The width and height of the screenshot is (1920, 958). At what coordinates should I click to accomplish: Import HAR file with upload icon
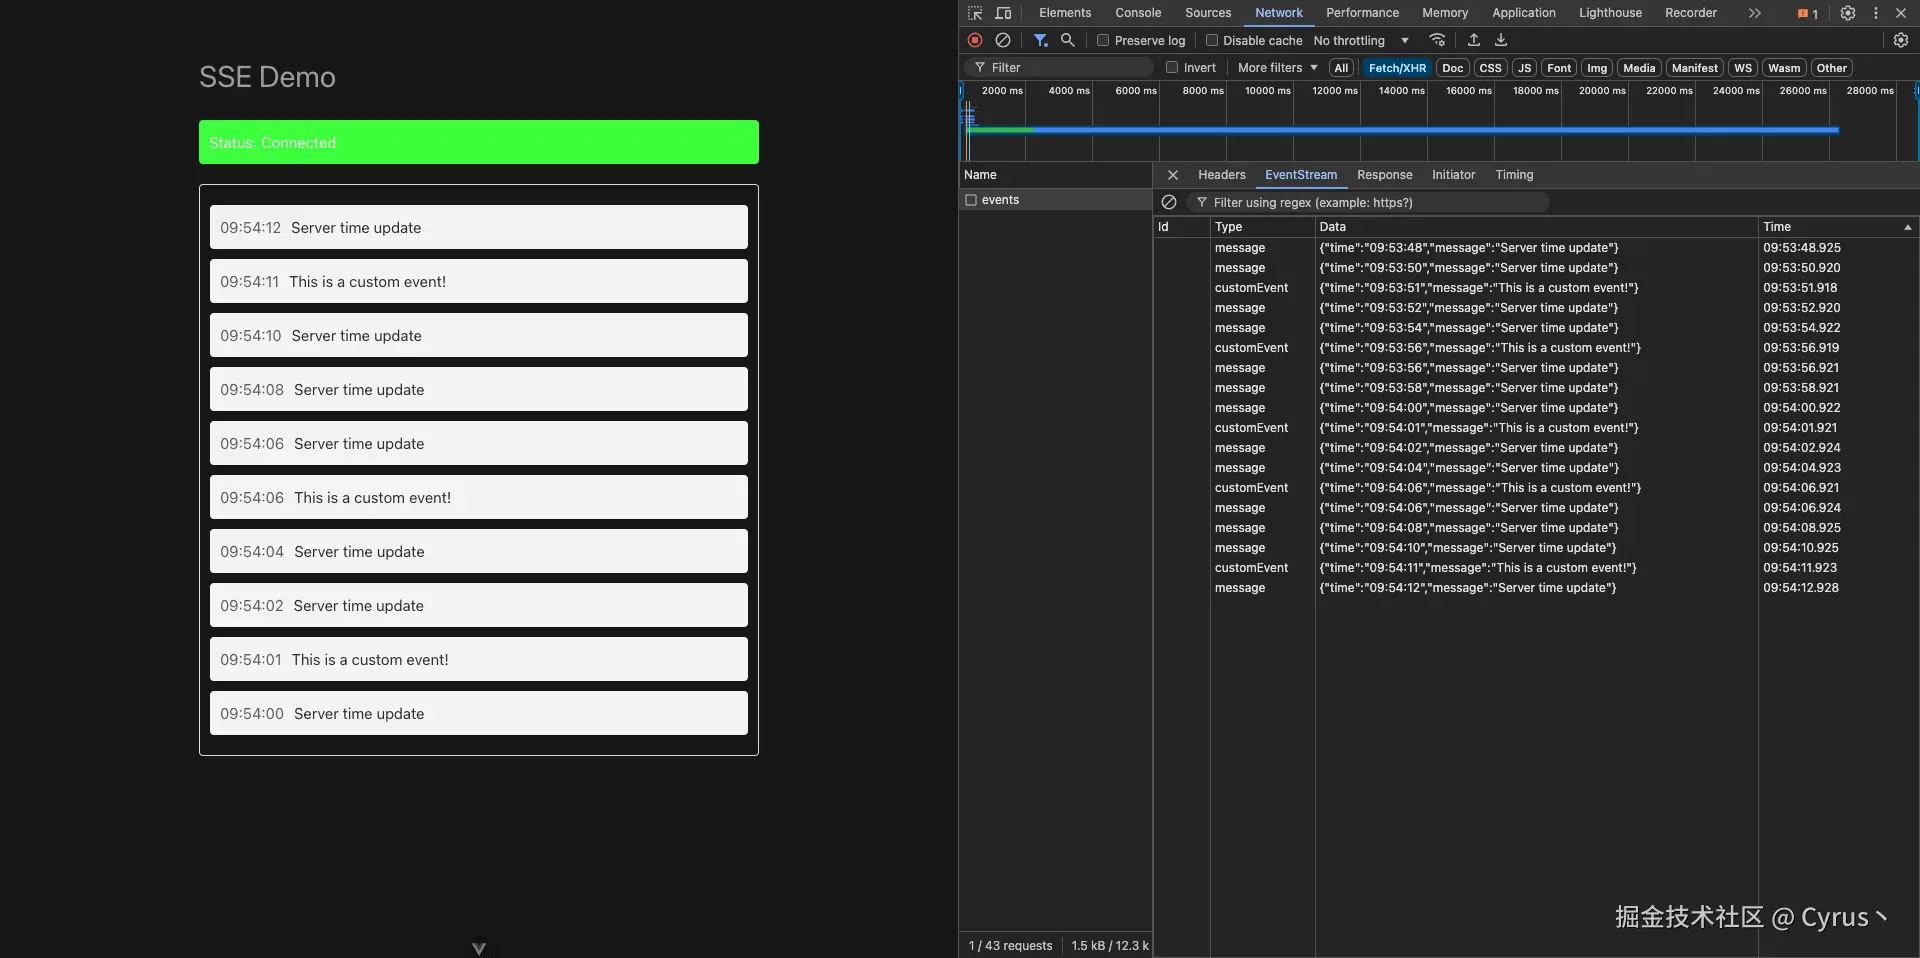tap(1473, 40)
